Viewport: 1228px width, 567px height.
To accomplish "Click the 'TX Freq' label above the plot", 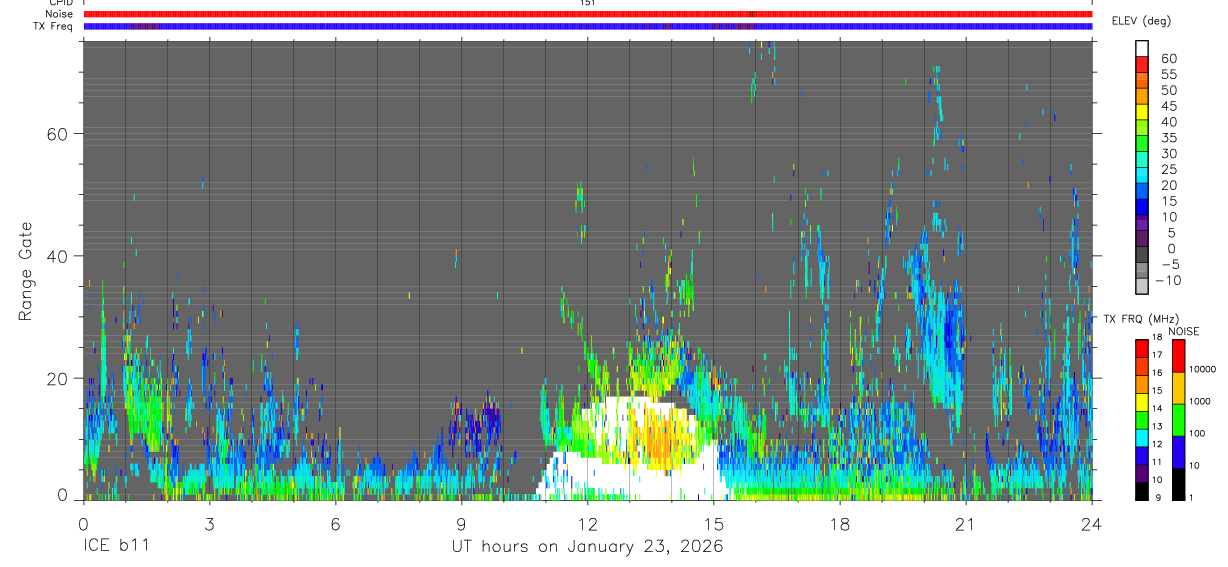I will (53, 26).
